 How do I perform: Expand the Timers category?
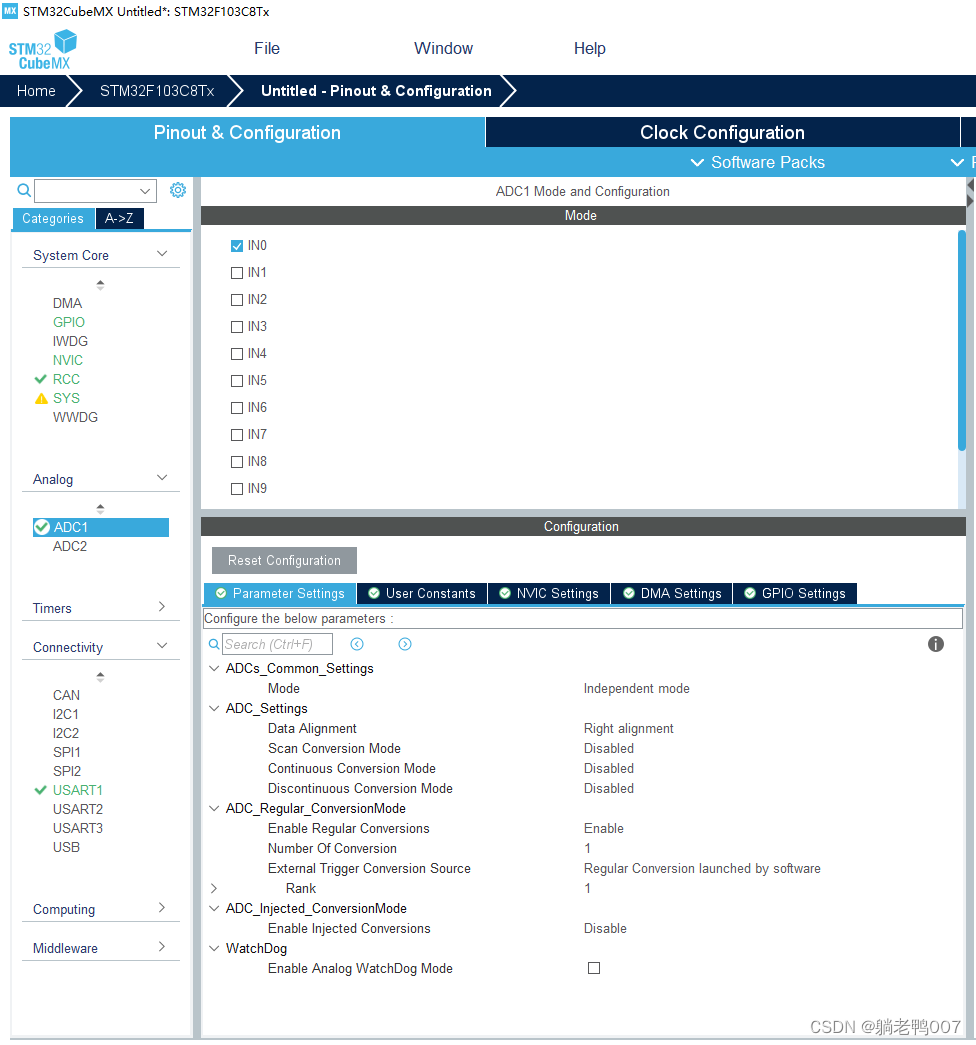[161, 606]
